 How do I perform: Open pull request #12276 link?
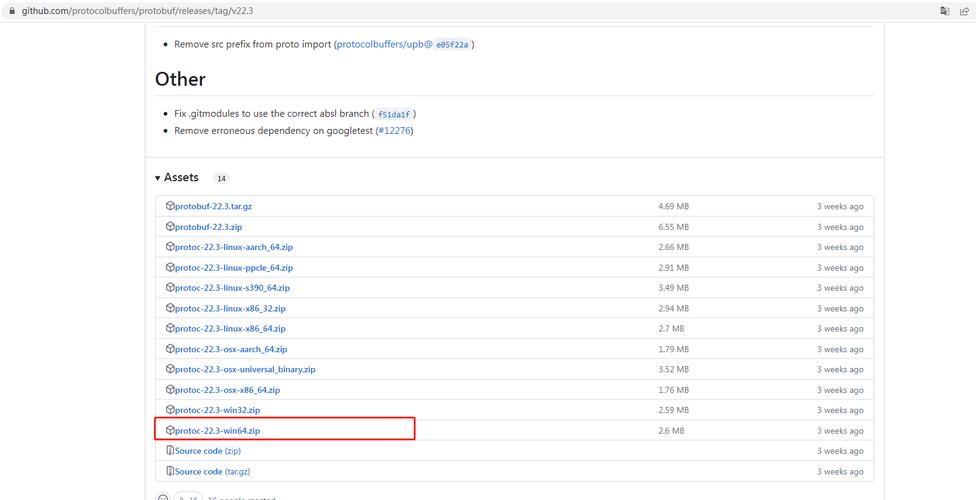pos(394,131)
